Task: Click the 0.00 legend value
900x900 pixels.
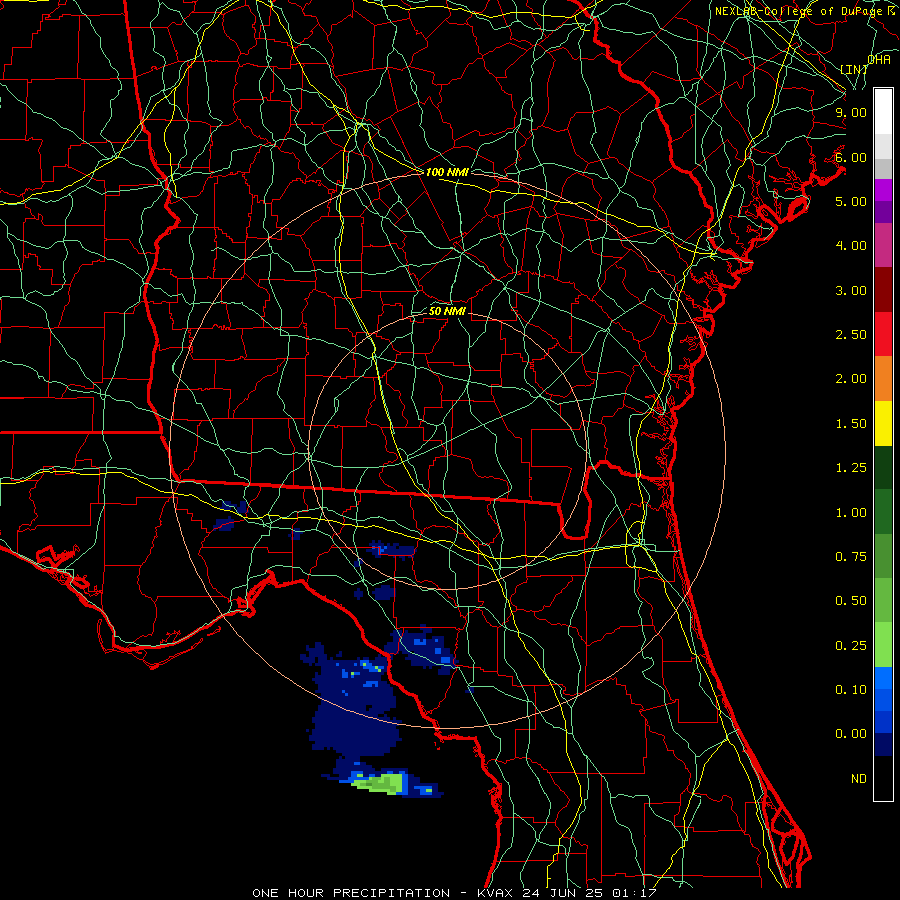Action: pyautogui.click(x=851, y=734)
